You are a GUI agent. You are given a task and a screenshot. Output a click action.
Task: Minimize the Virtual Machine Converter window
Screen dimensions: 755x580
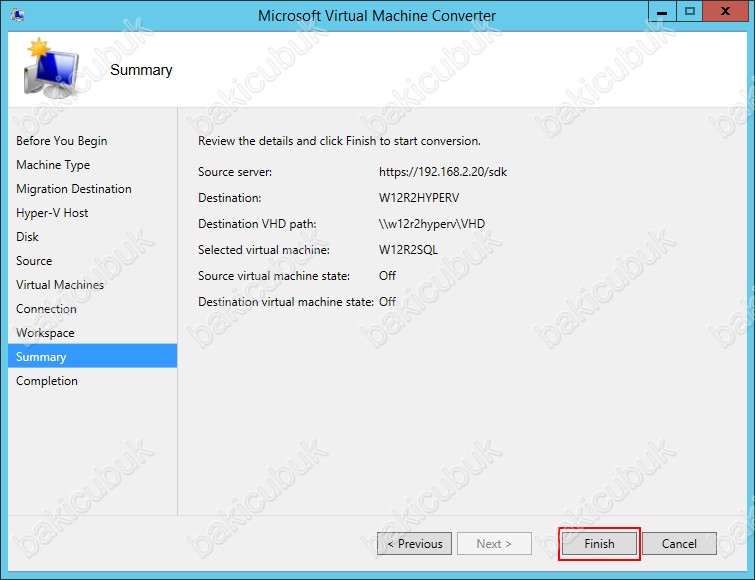click(660, 12)
